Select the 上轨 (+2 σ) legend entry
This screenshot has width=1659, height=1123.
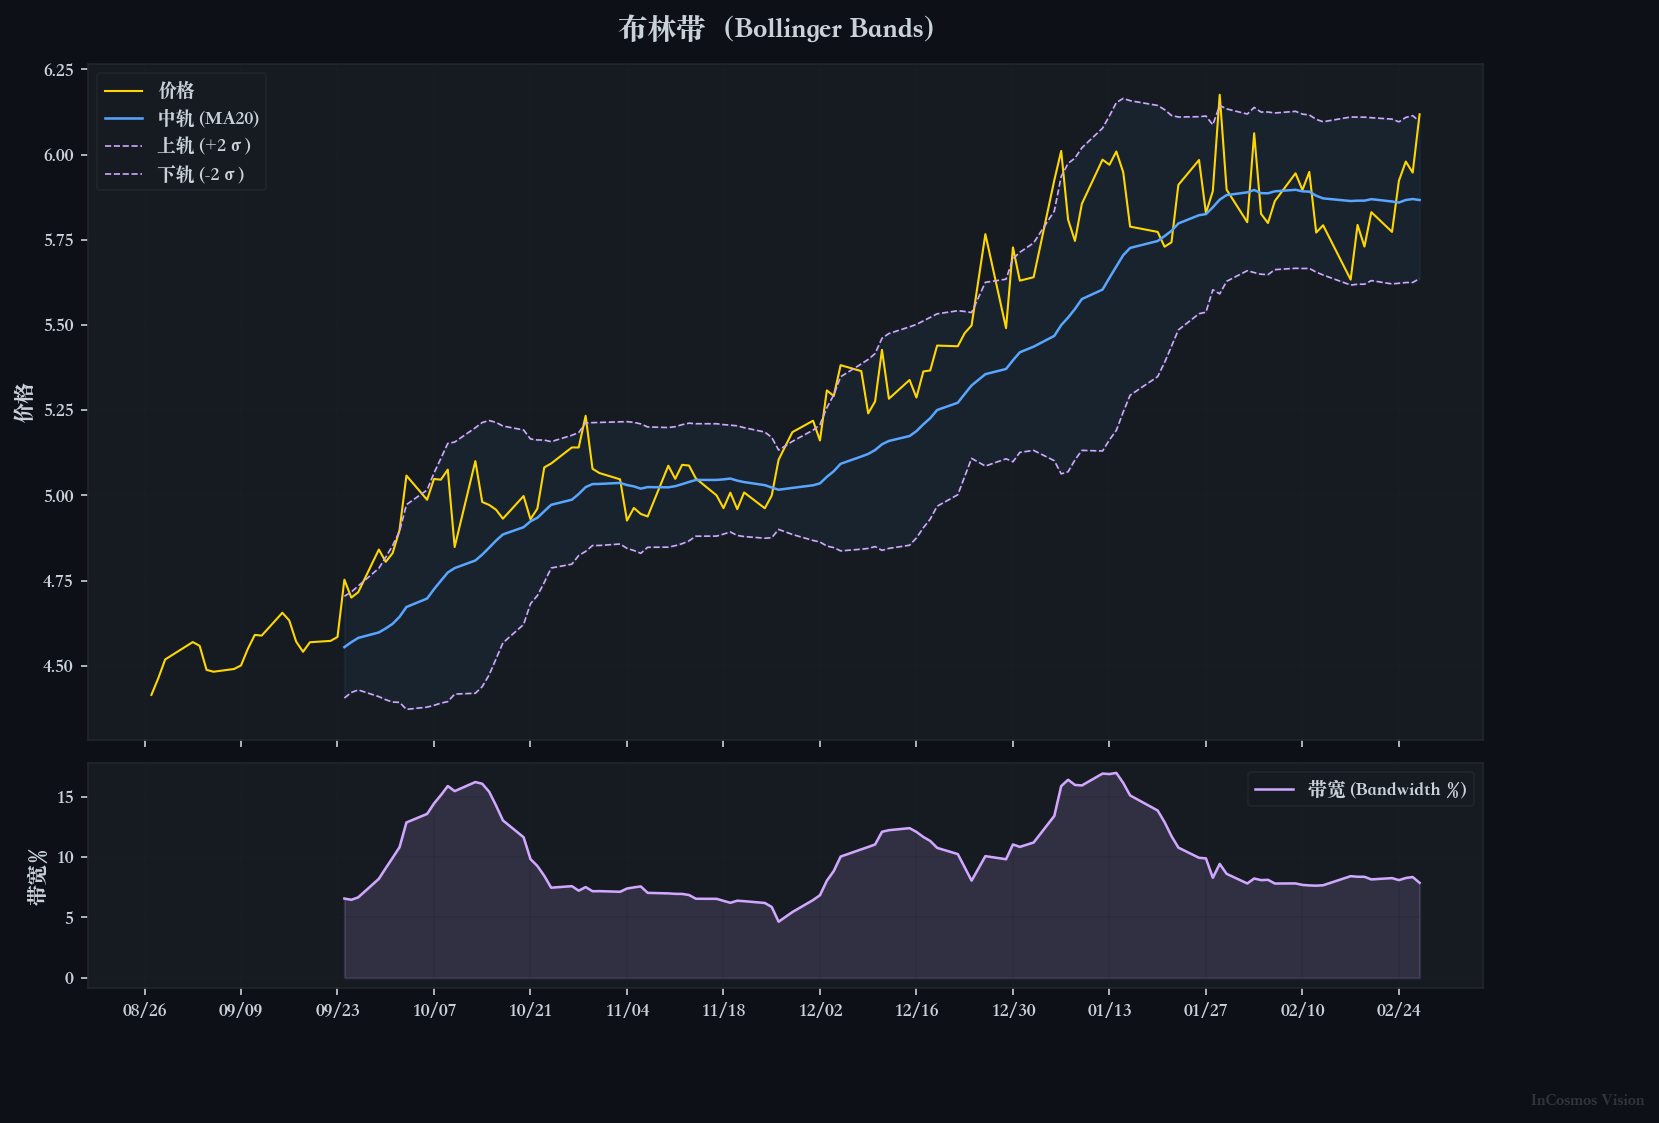(177, 146)
